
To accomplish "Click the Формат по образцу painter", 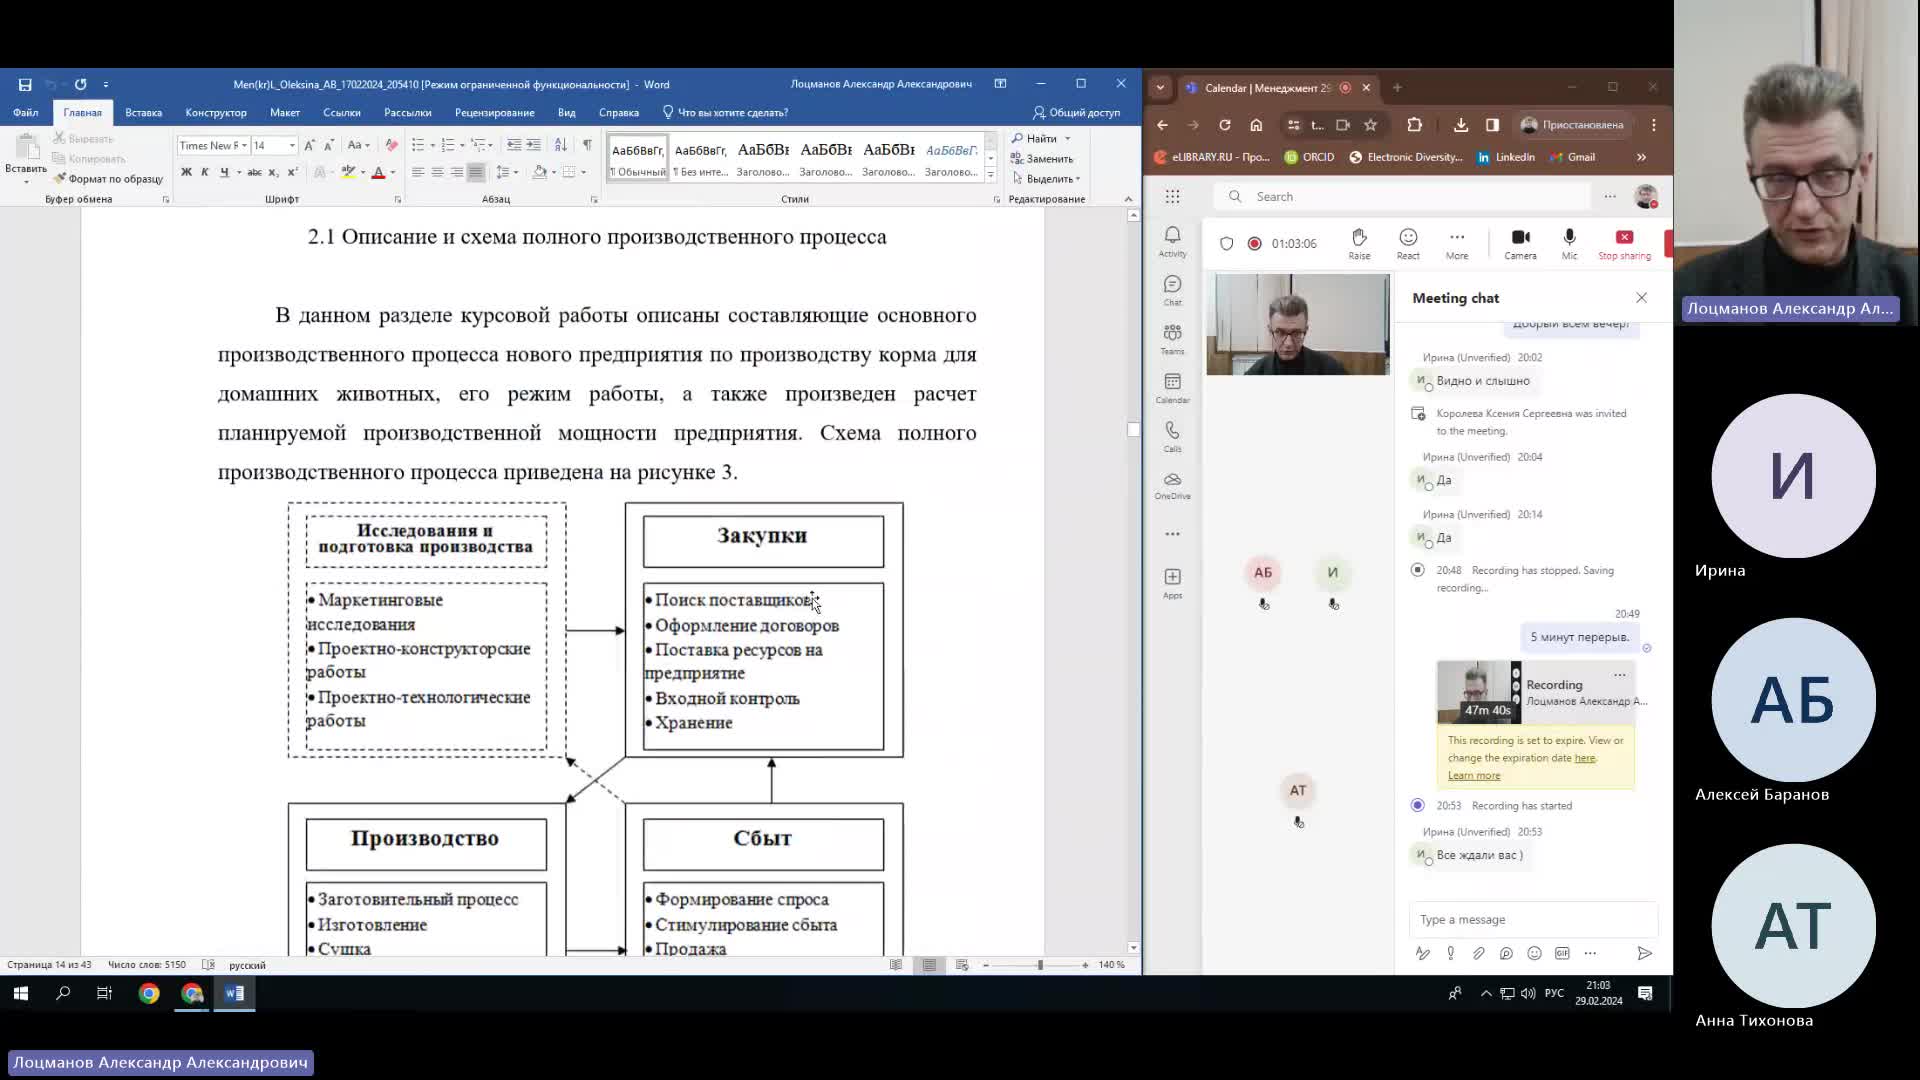I will click(x=108, y=179).
